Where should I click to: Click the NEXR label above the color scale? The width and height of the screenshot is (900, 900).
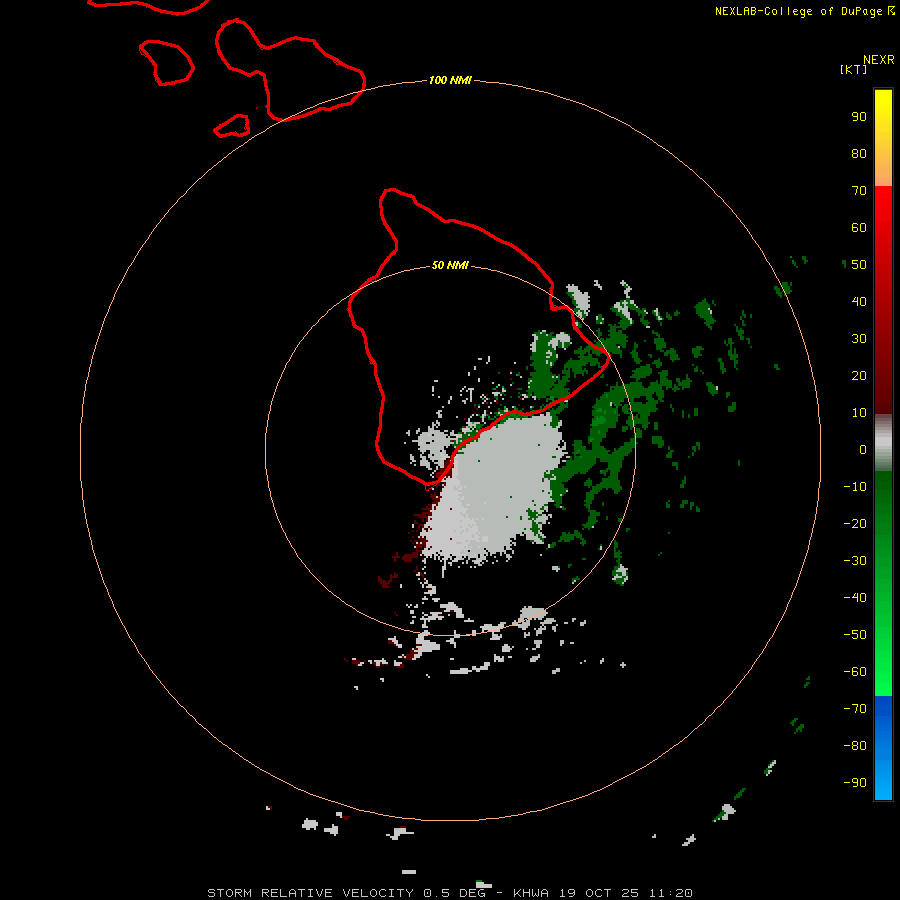(x=879, y=60)
